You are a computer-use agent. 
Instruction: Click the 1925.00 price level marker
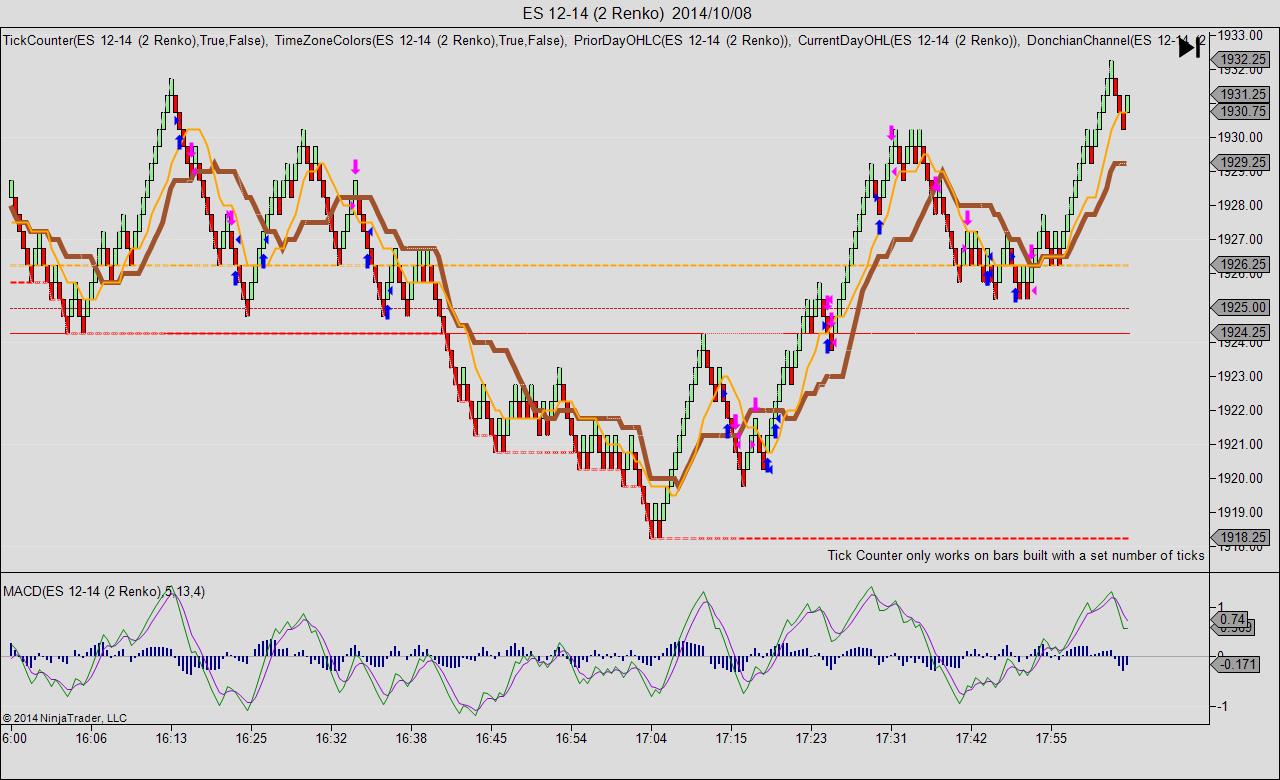click(x=1243, y=308)
